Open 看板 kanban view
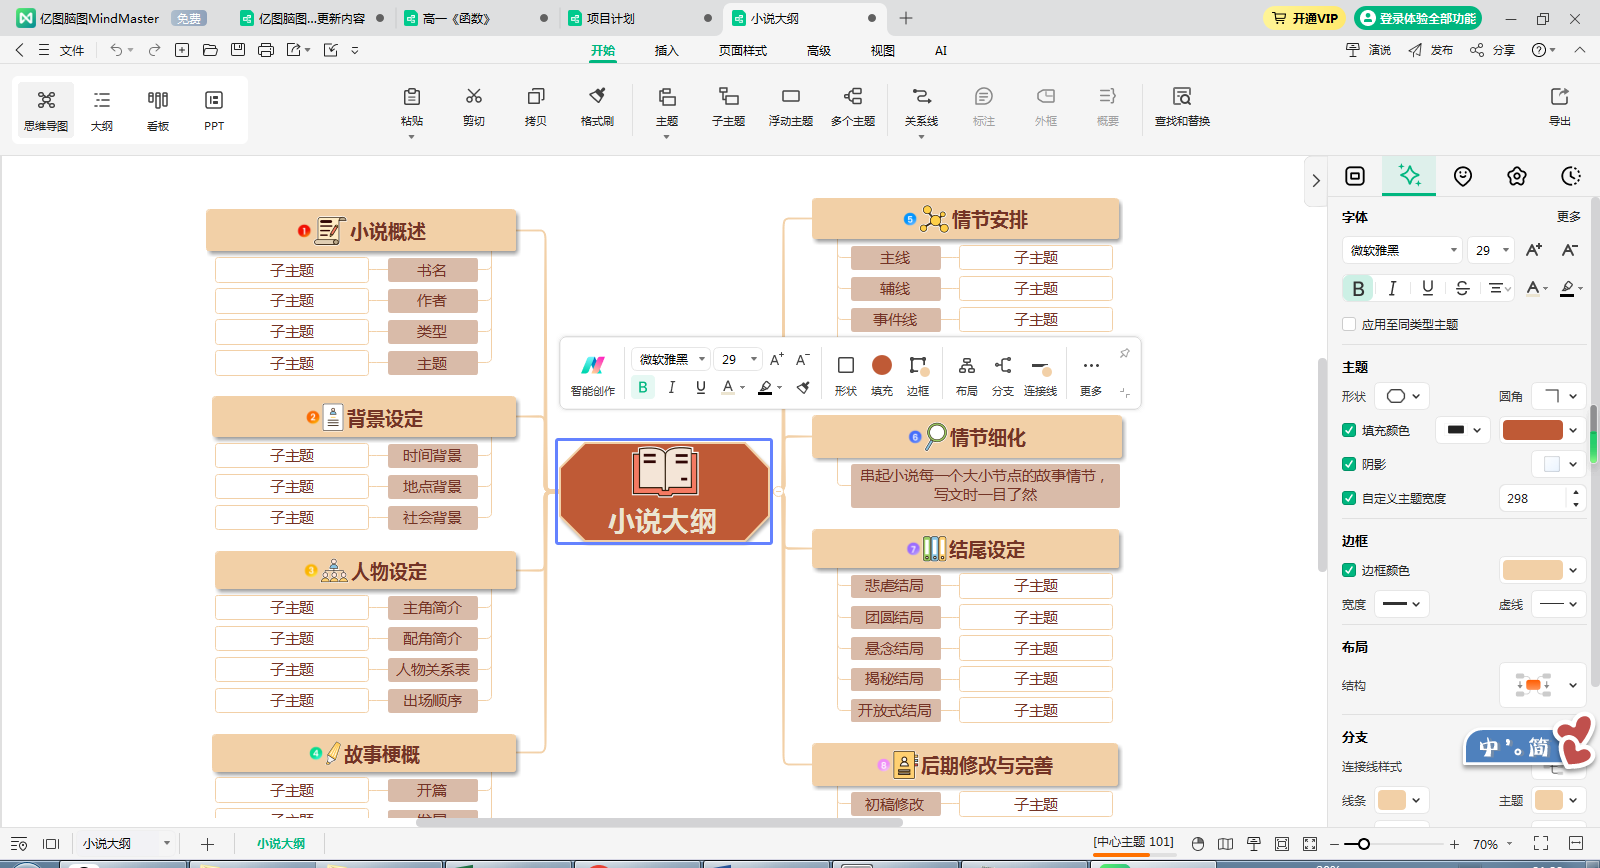 click(x=158, y=110)
